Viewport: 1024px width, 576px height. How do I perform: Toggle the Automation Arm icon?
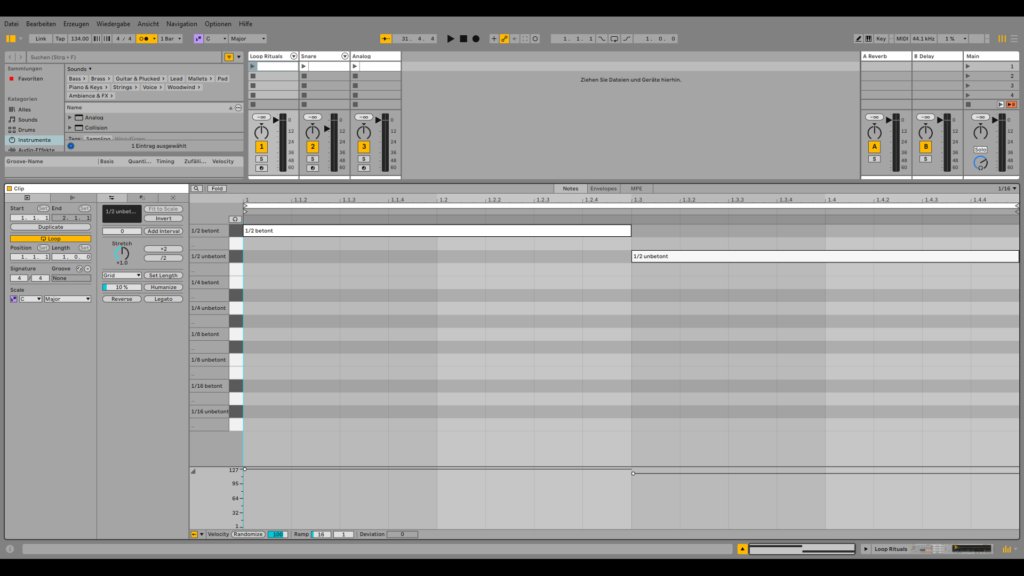pyautogui.click(x=504, y=39)
